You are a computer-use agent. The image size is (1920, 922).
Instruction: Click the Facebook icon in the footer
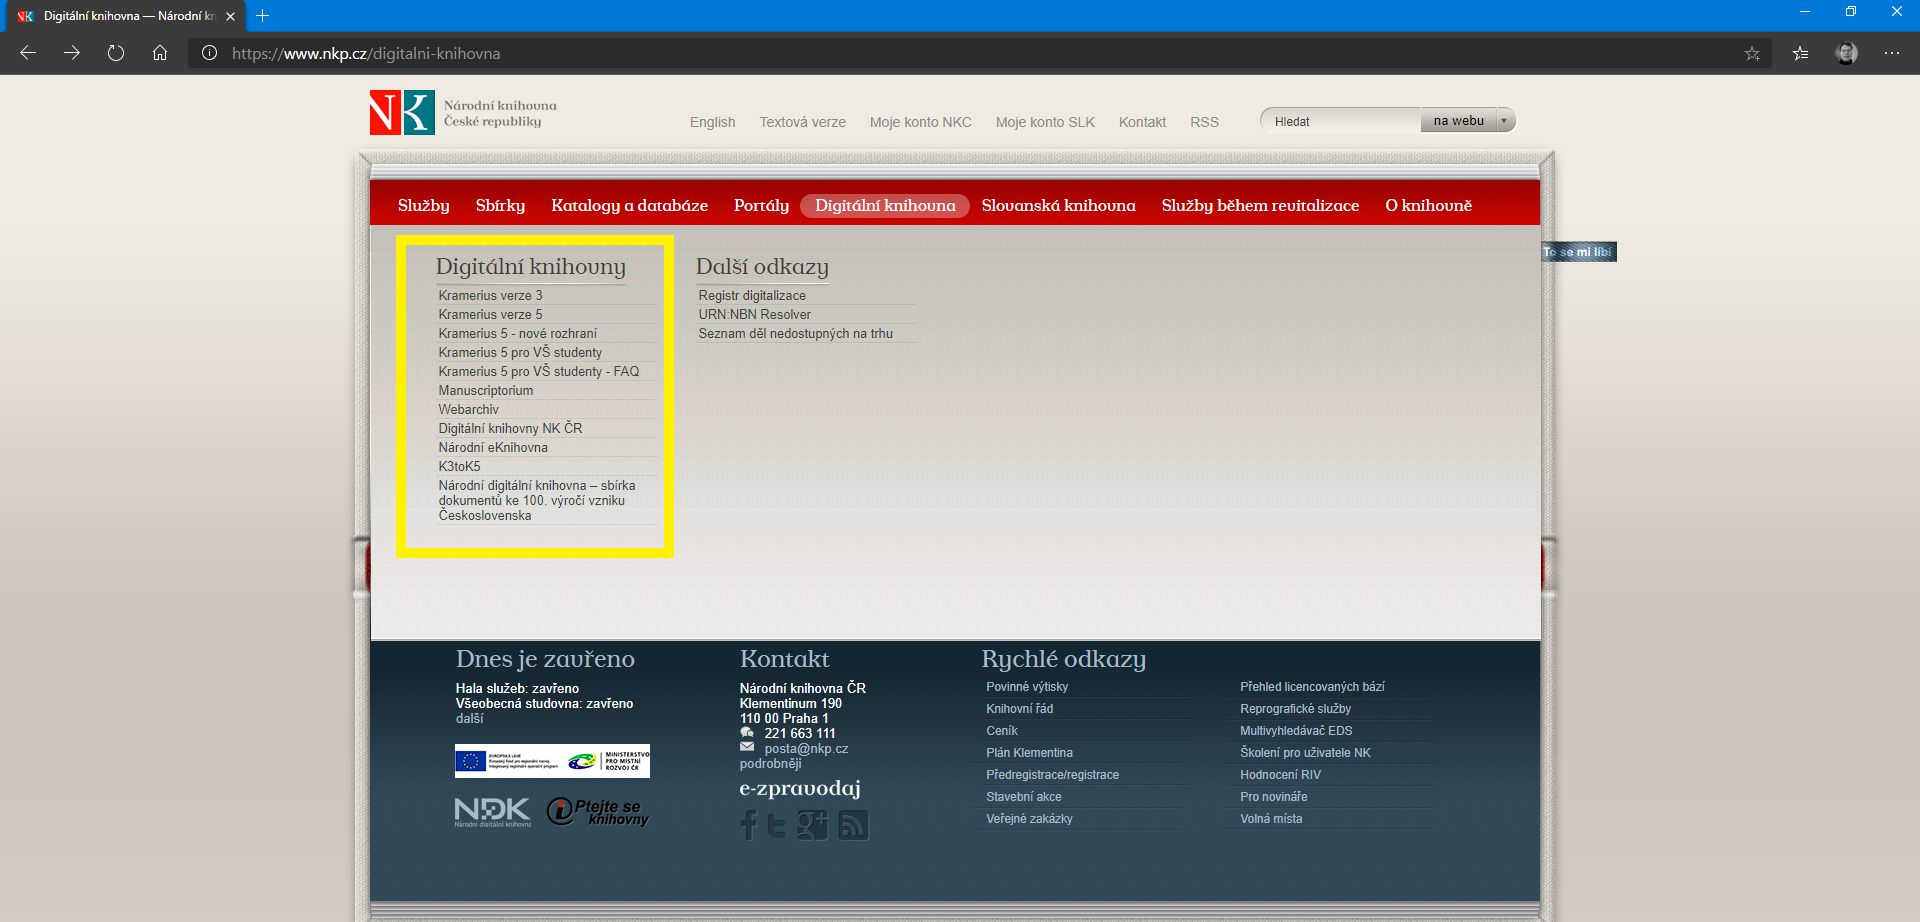pyautogui.click(x=748, y=825)
